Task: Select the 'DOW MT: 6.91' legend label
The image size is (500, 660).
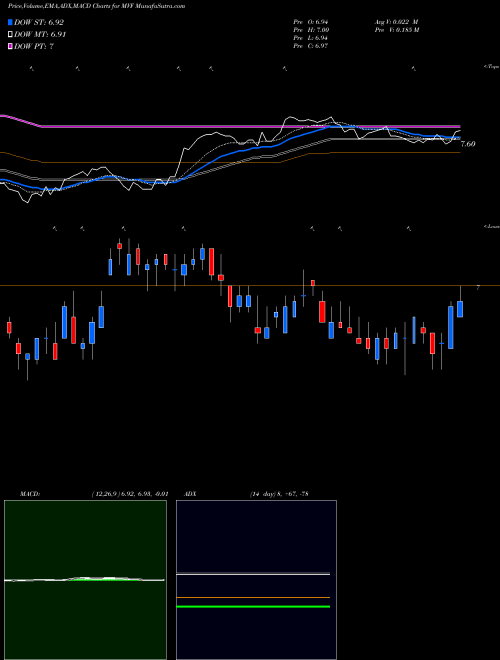Action: coord(40,35)
